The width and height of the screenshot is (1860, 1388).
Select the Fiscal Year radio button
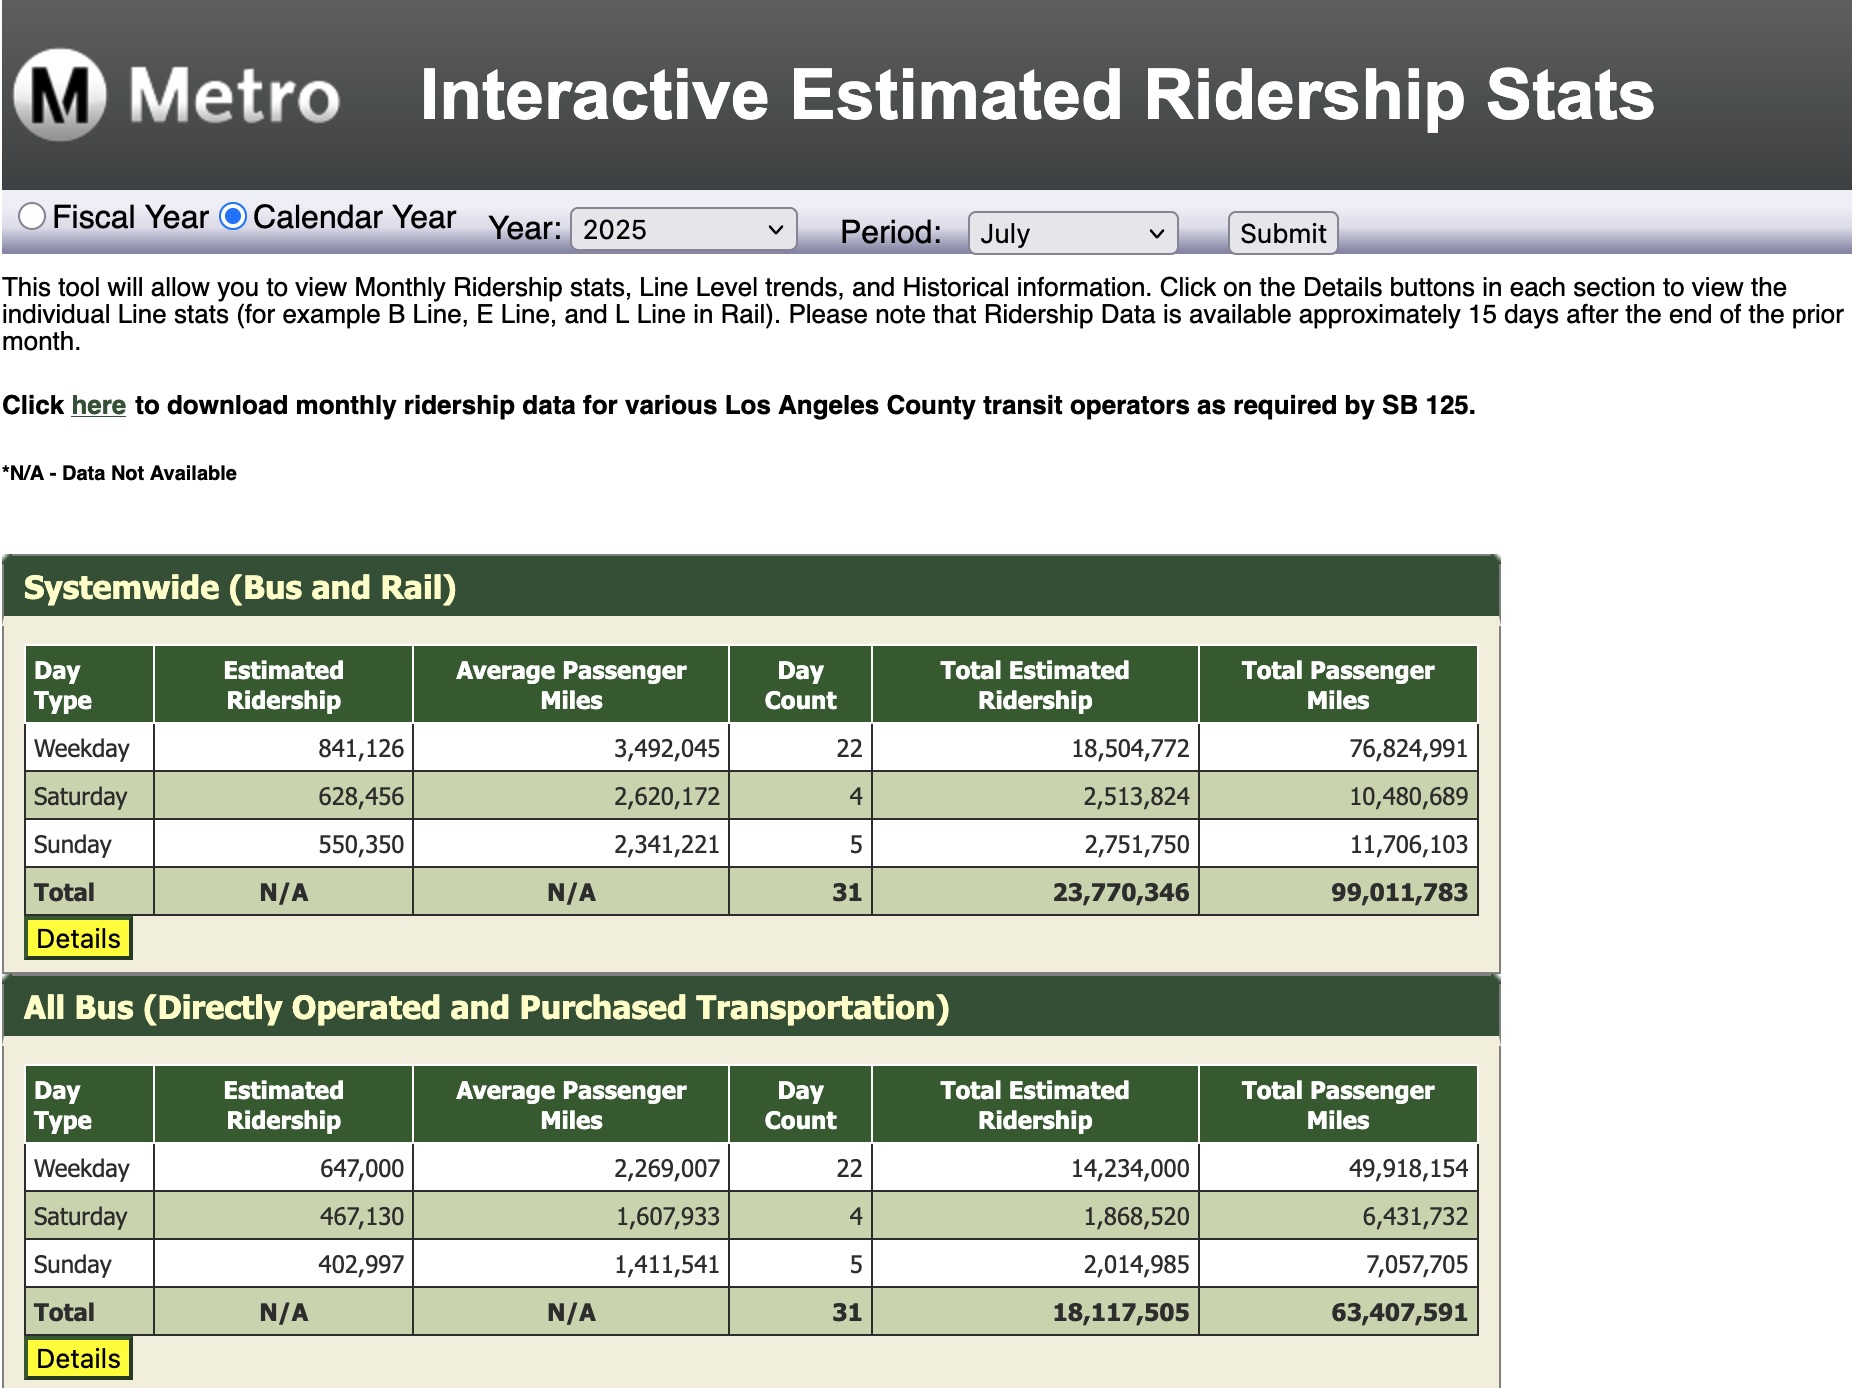(32, 216)
